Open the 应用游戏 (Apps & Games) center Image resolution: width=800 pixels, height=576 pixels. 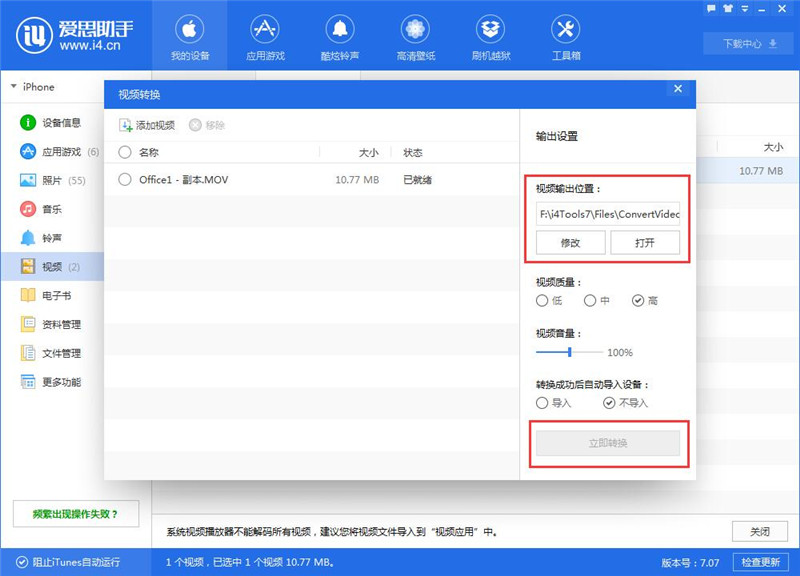[266, 37]
